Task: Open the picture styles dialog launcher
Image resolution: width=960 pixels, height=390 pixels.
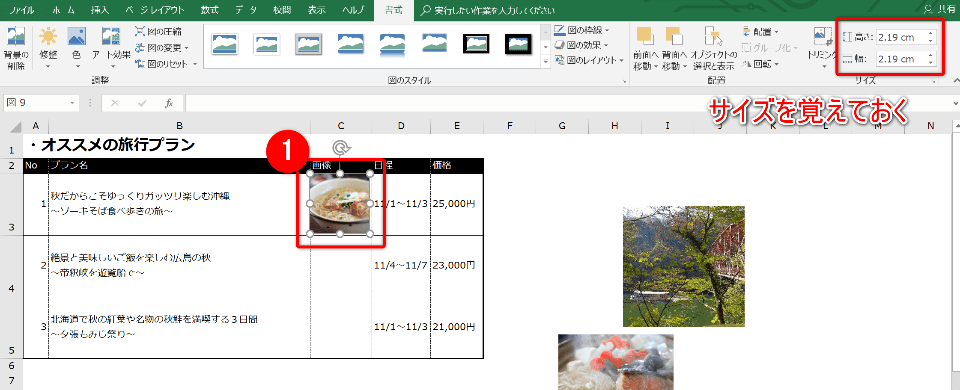Action: pyautogui.click(x=624, y=81)
